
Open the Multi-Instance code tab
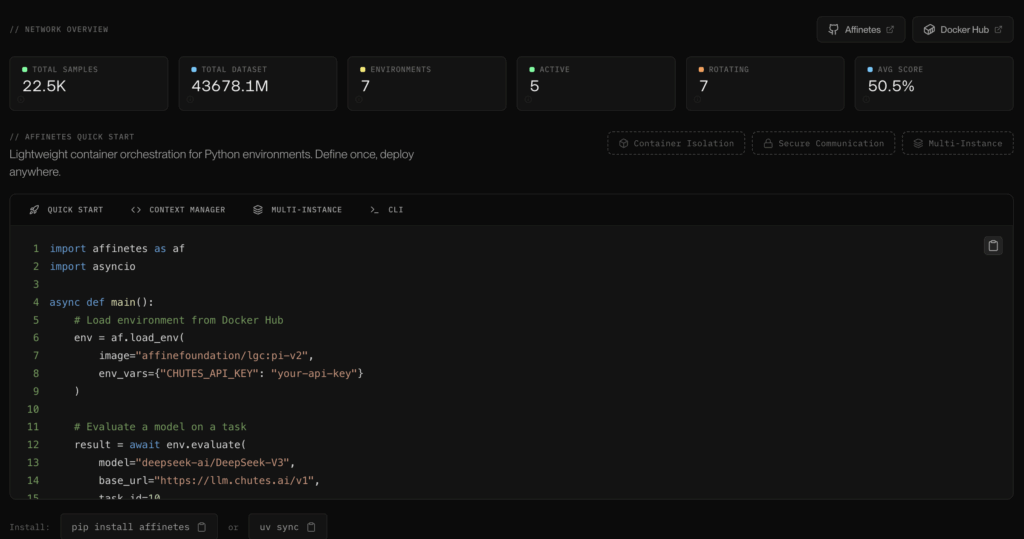coord(298,210)
